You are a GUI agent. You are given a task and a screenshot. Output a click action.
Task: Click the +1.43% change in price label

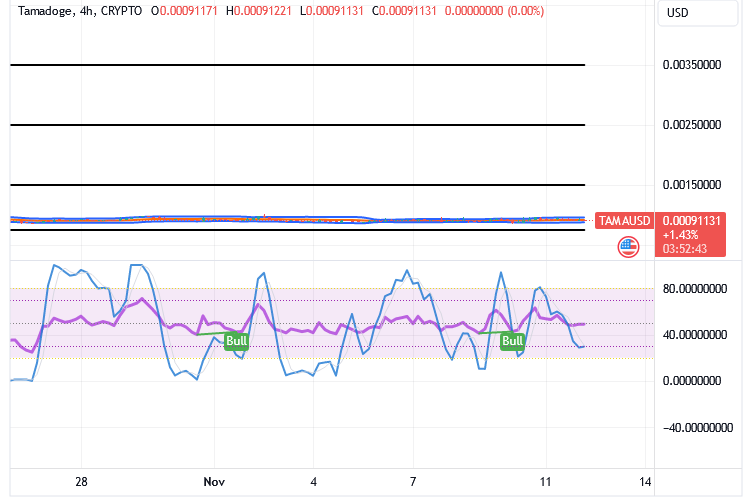pyautogui.click(x=681, y=235)
